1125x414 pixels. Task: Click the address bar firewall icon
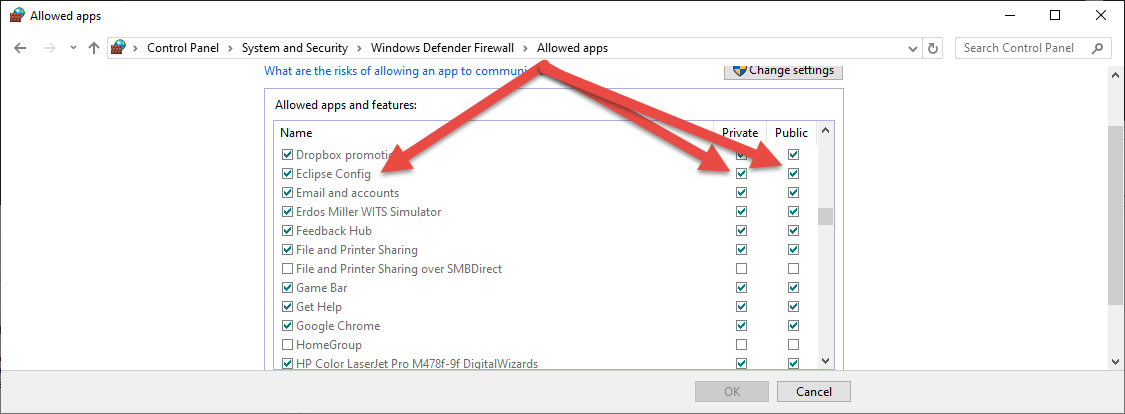coord(118,48)
